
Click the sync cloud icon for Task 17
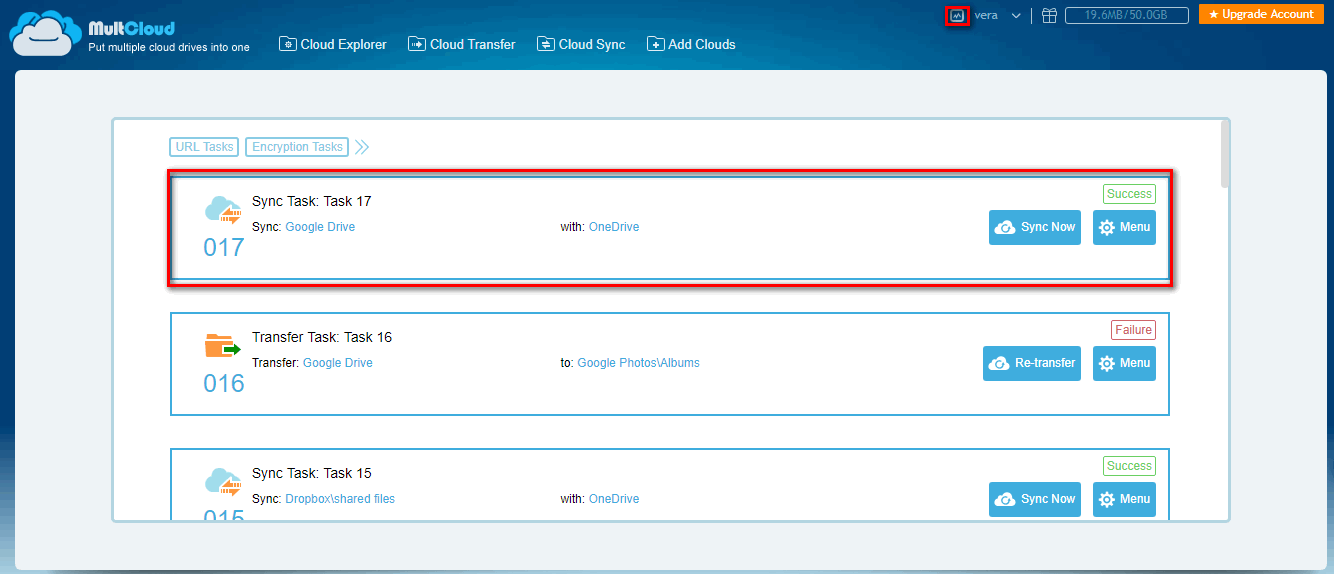point(224,210)
